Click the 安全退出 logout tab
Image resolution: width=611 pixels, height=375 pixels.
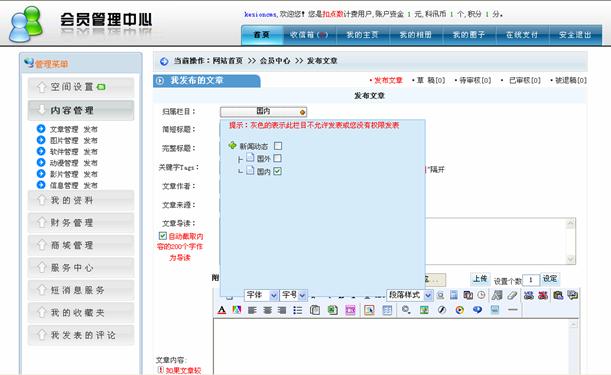coord(575,35)
